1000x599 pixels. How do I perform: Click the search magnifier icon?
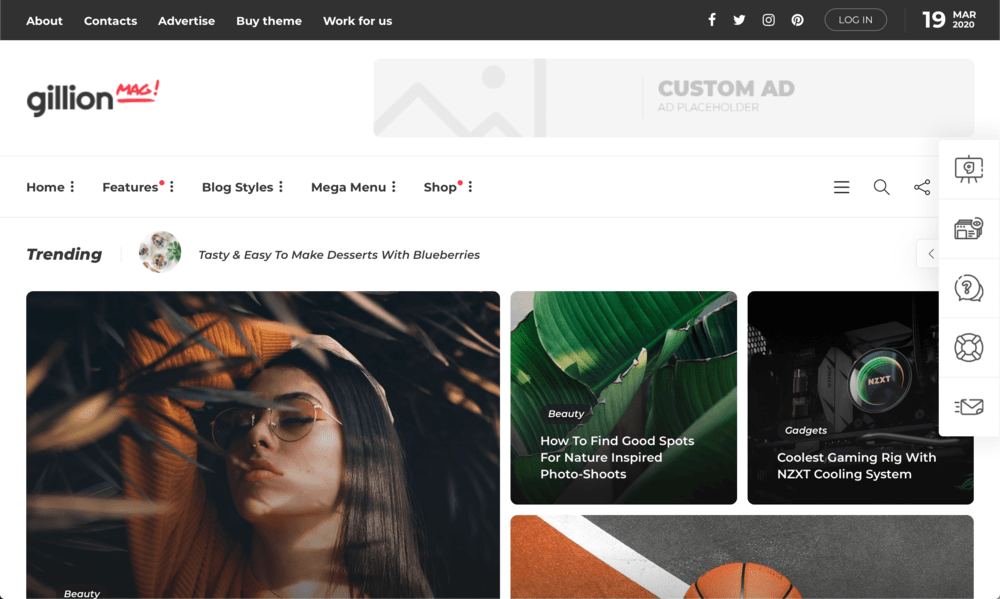tap(881, 187)
